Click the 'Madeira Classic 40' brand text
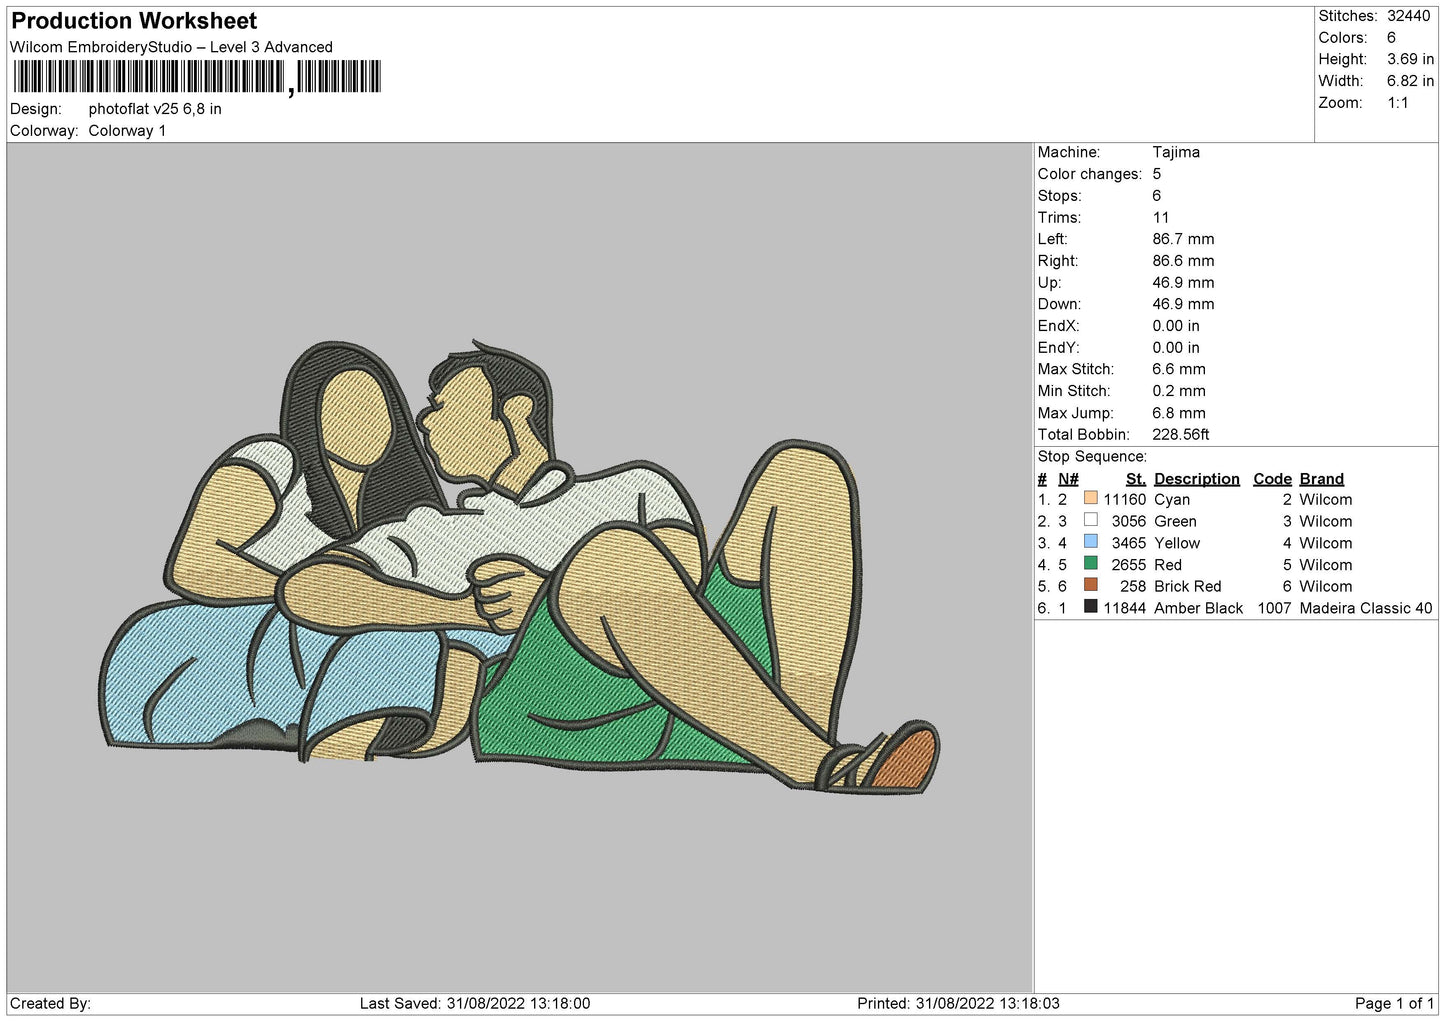 coord(1366,609)
